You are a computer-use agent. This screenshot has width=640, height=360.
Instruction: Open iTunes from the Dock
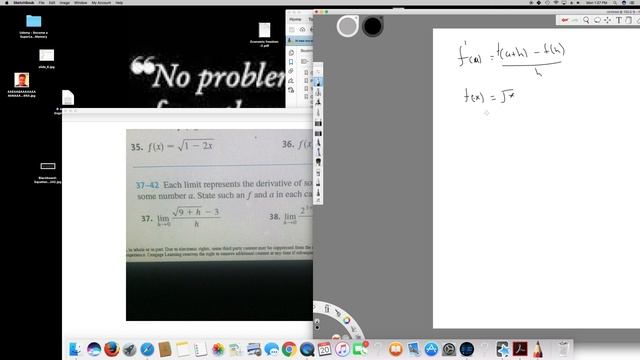pos(342,349)
